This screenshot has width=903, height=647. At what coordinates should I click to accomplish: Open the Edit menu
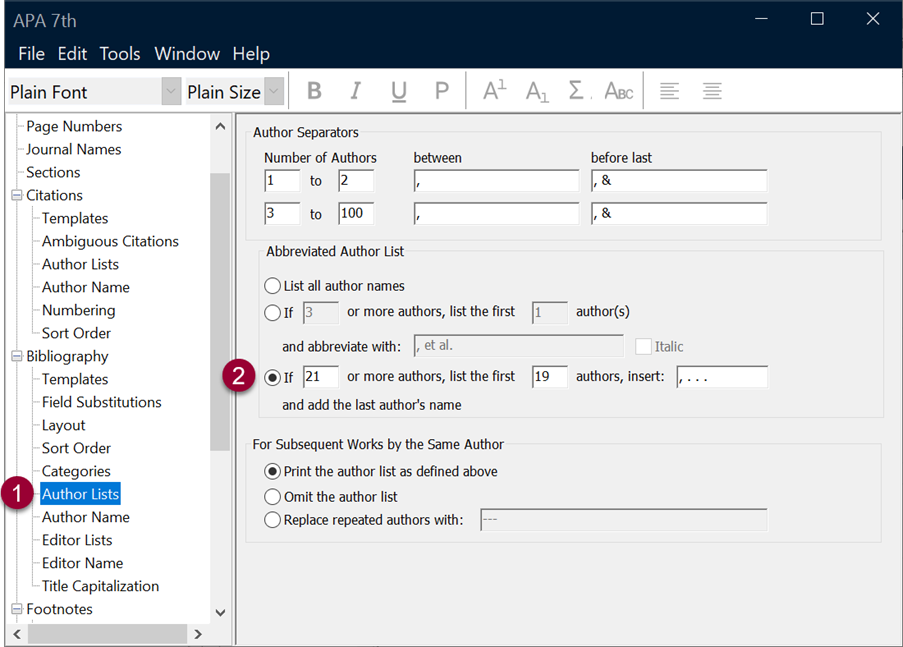click(x=72, y=54)
